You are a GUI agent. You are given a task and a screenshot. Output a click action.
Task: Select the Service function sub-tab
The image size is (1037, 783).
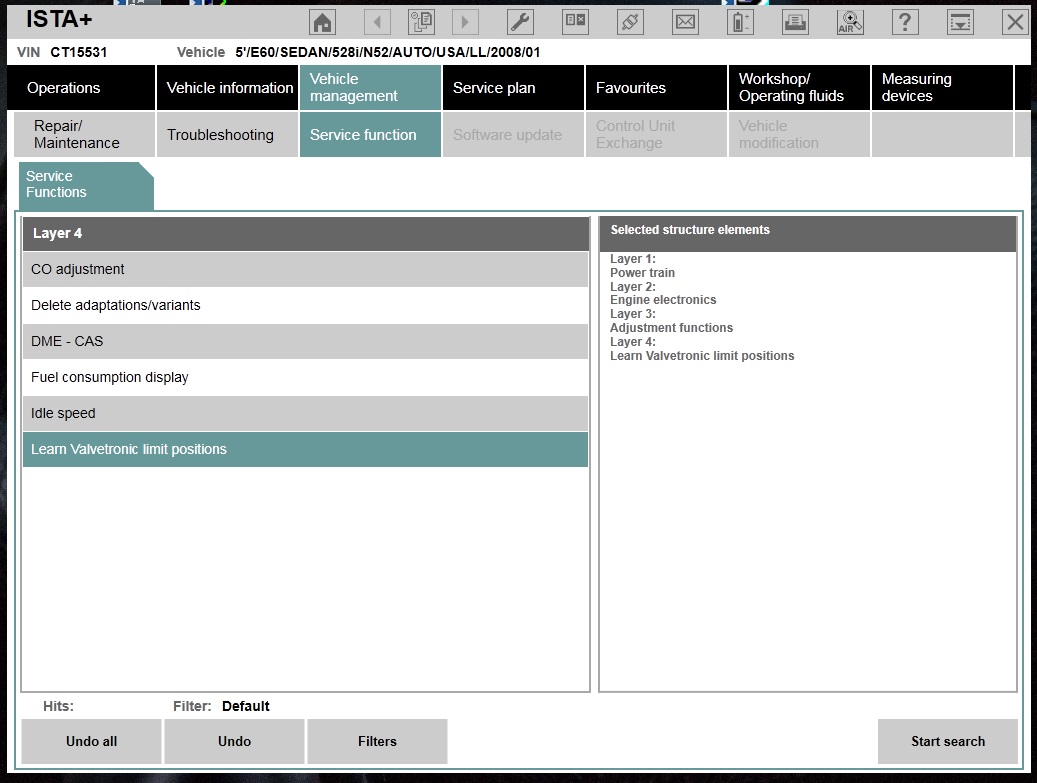[370, 134]
